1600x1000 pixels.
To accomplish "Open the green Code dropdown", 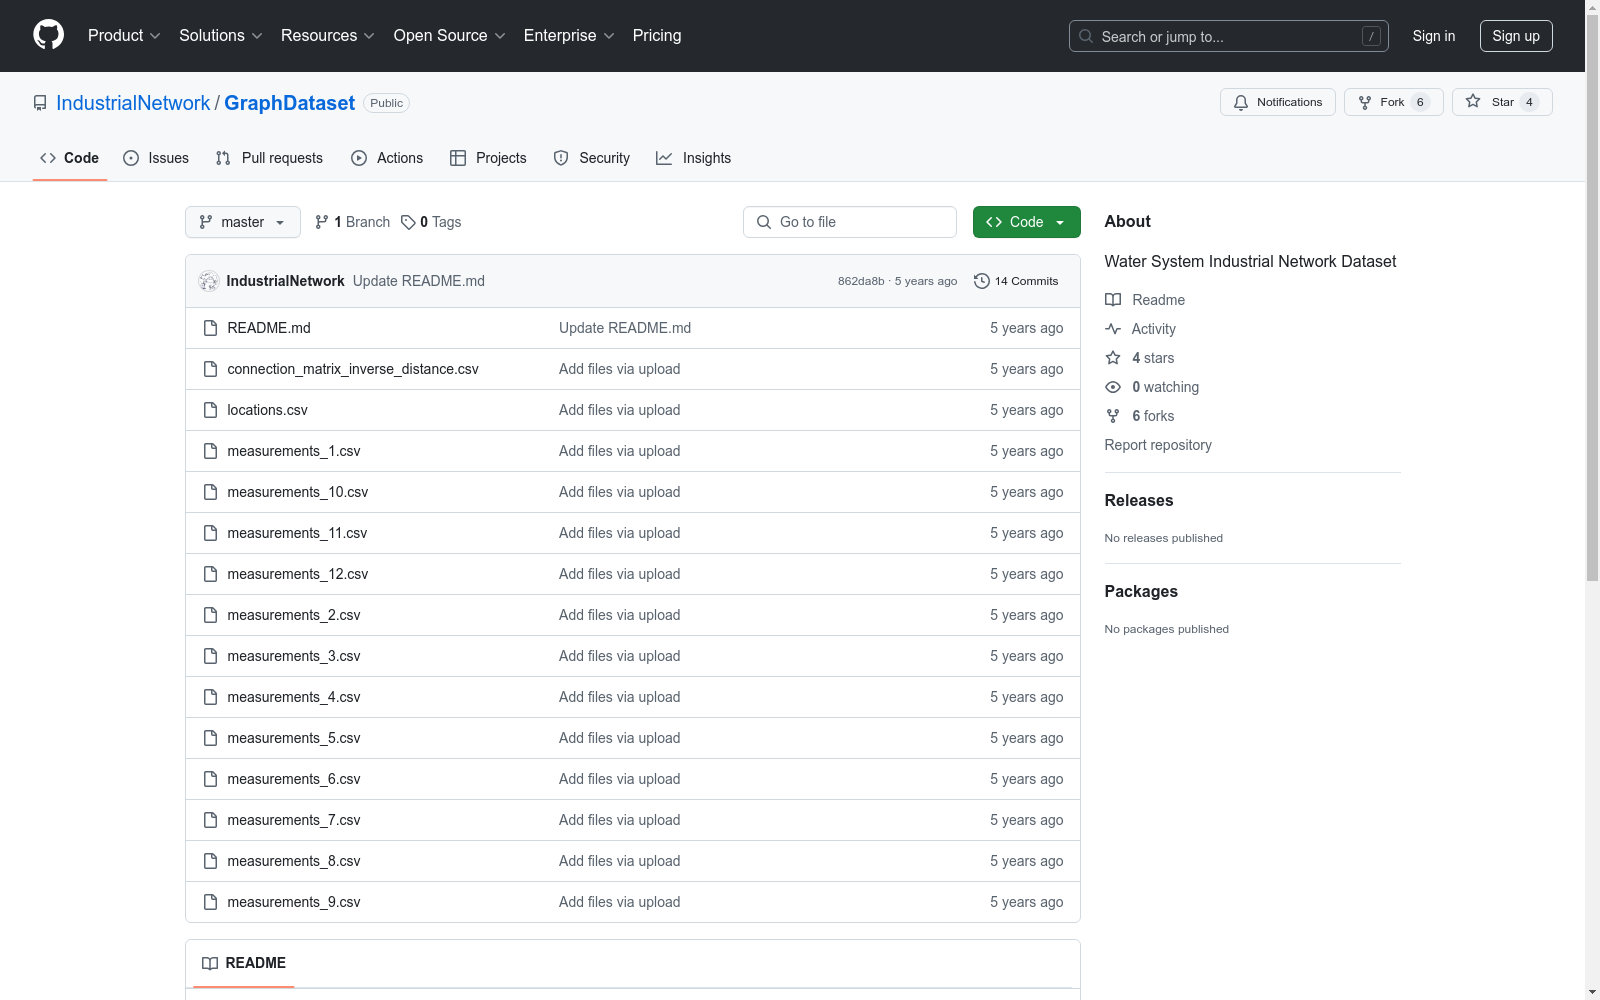I will point(1026,222).
